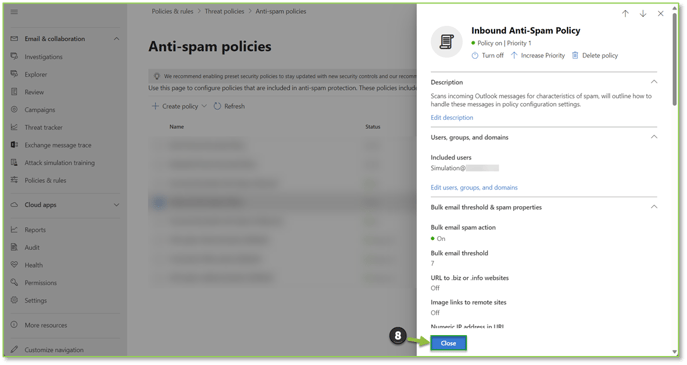Sort by the Name column header
This screenshot has height=365, width=687.
click(x=177, y=127)
